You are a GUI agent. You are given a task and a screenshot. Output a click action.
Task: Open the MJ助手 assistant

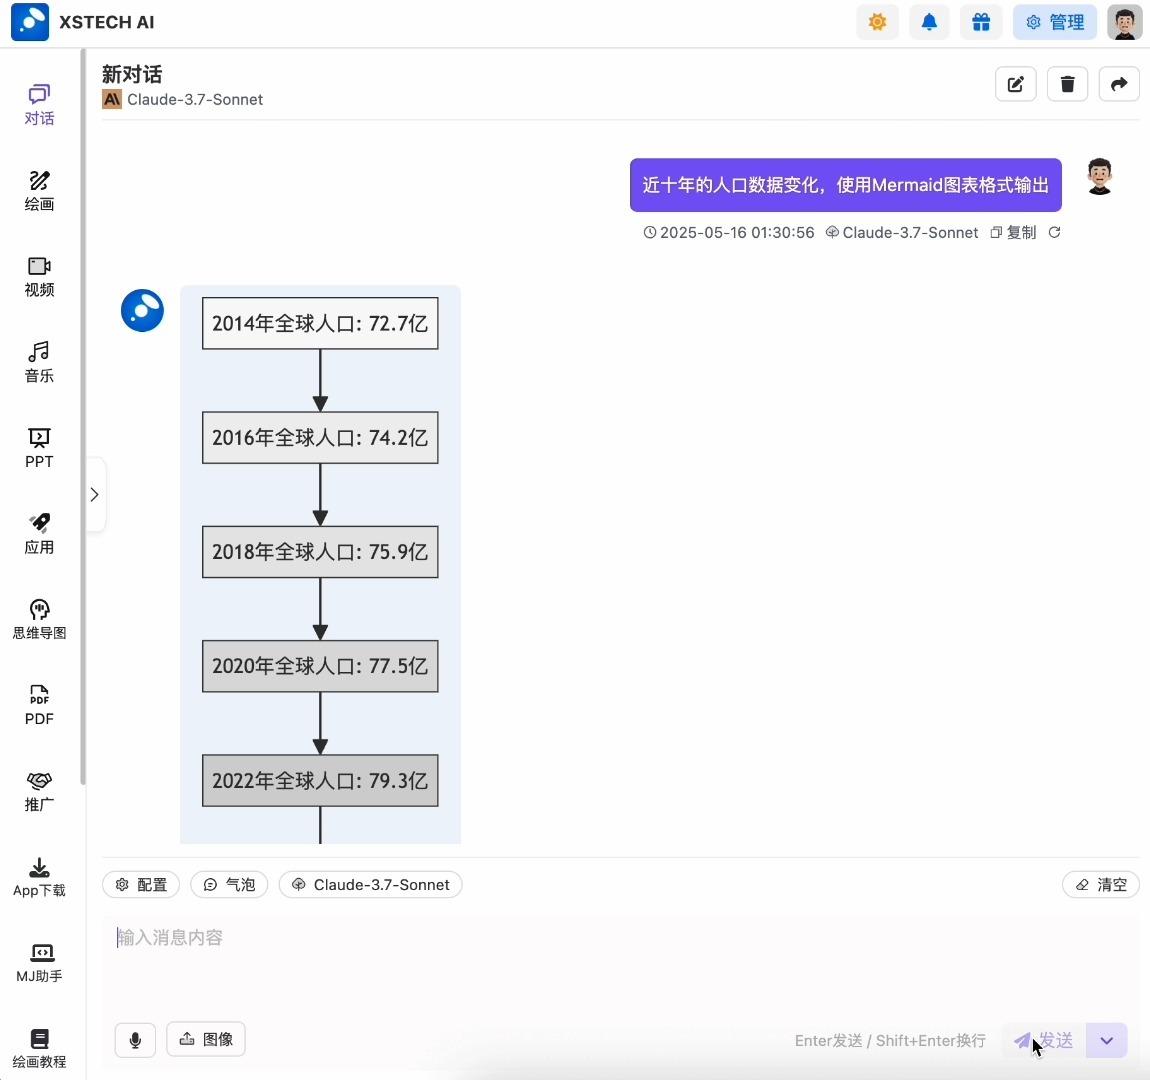pyautogui.click(x=39, y=962)
